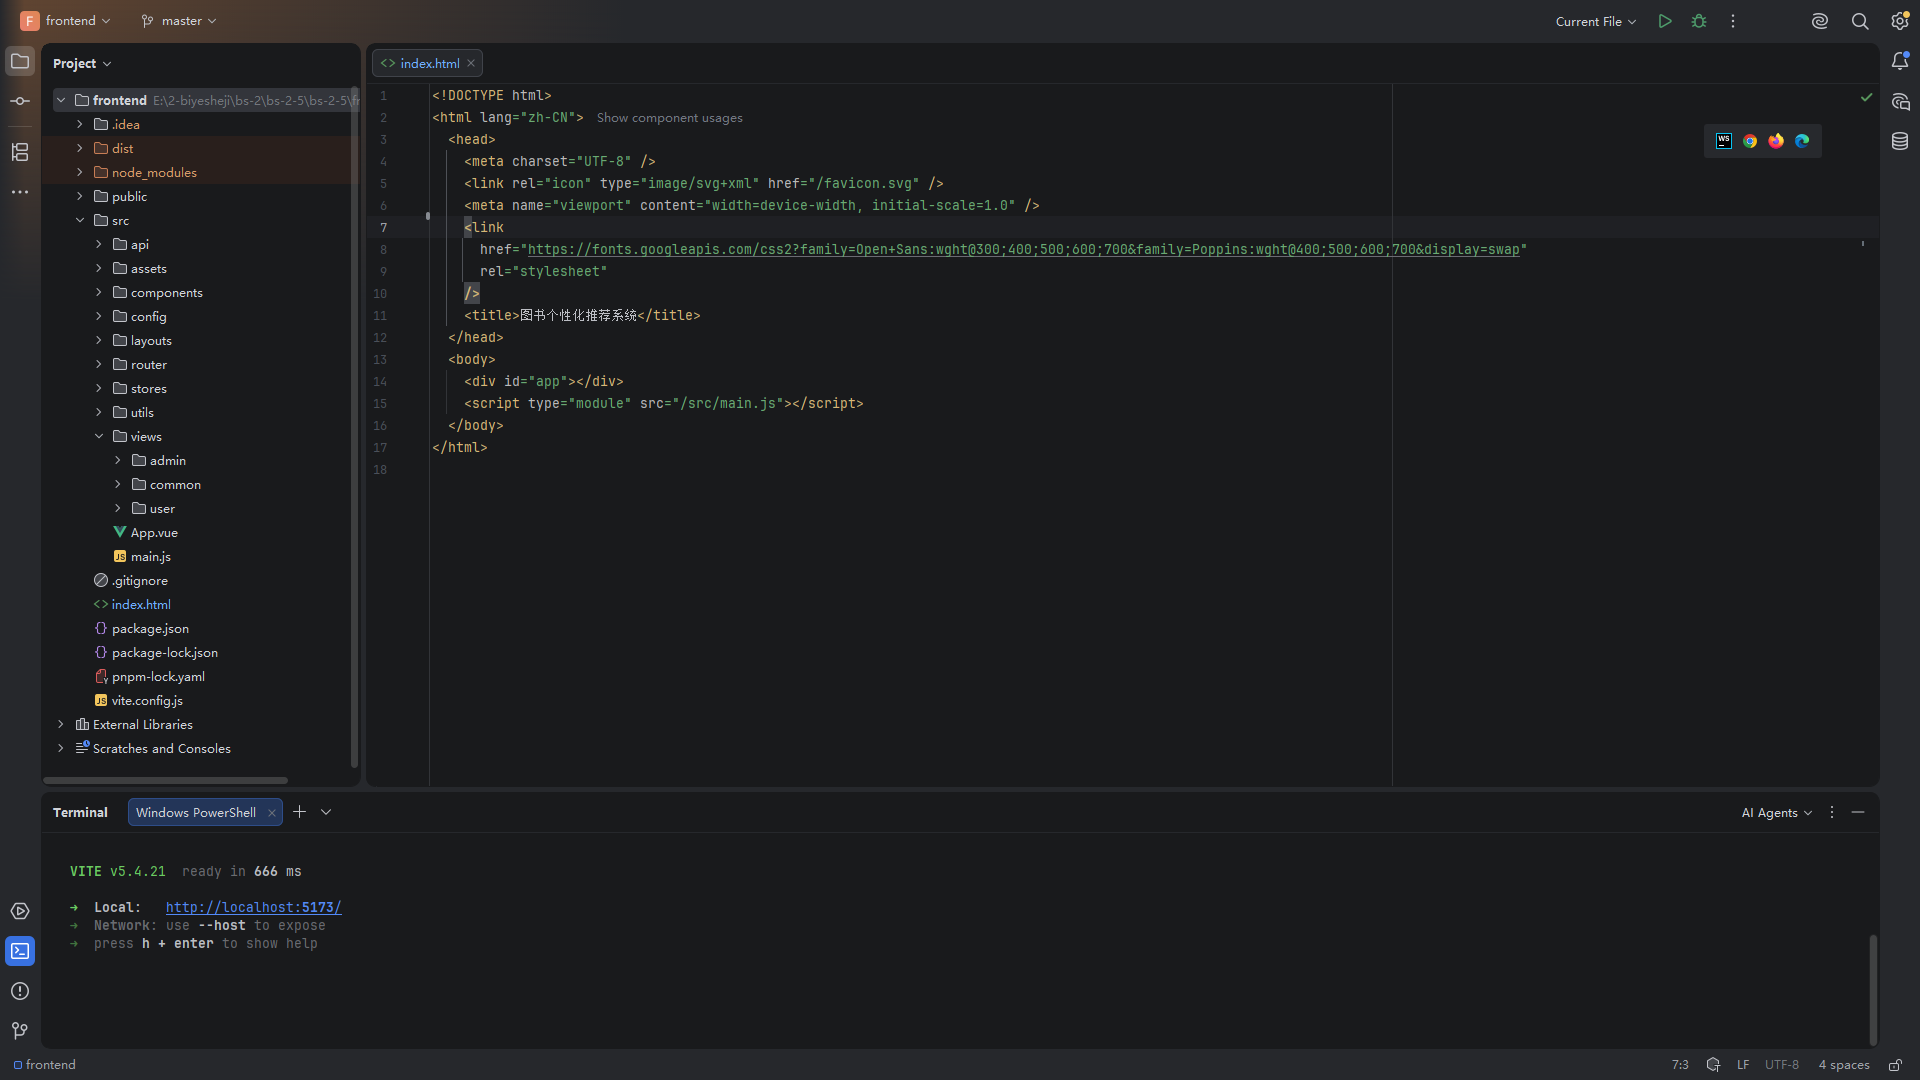Expand the node_modules folder
The width and height of the screenshot is (1920, 1080).
pos(80,172)
